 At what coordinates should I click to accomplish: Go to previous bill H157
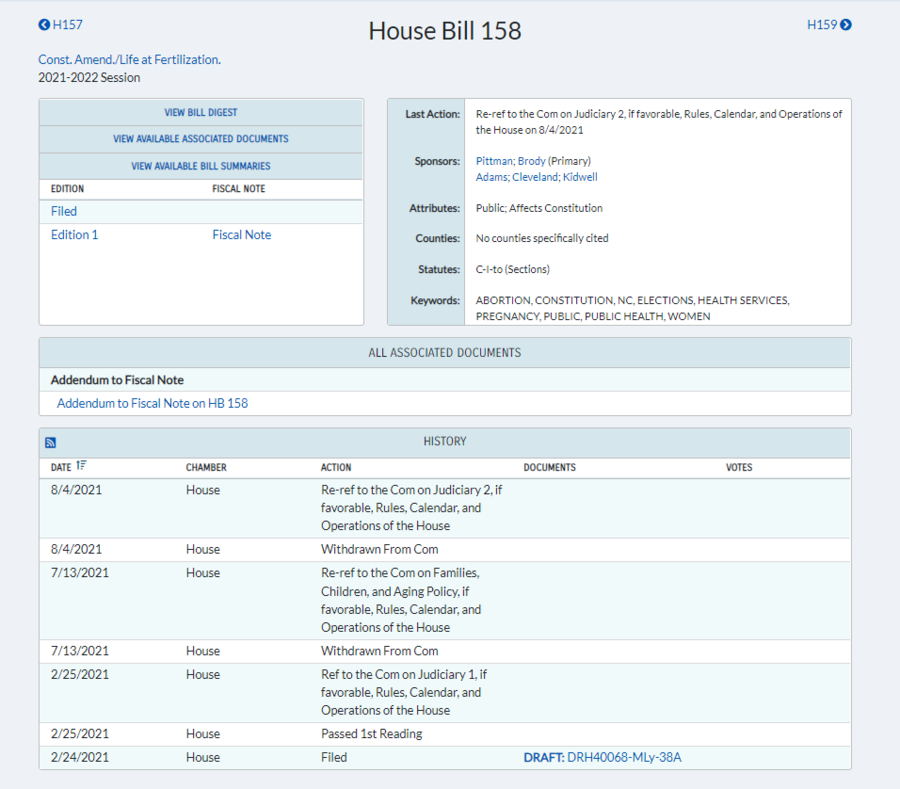coord(60,25)
